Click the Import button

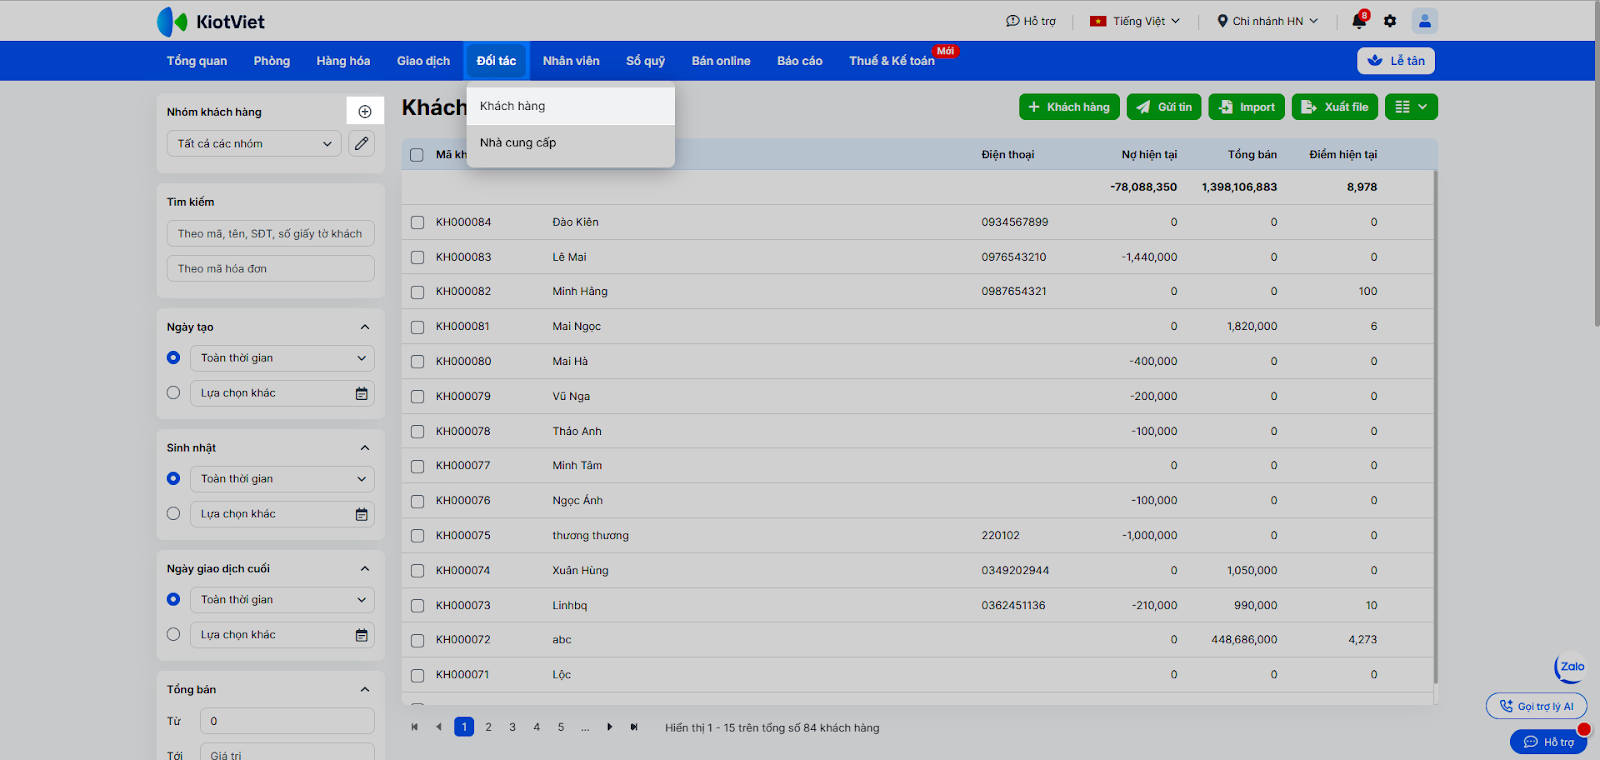(1247, 107)
